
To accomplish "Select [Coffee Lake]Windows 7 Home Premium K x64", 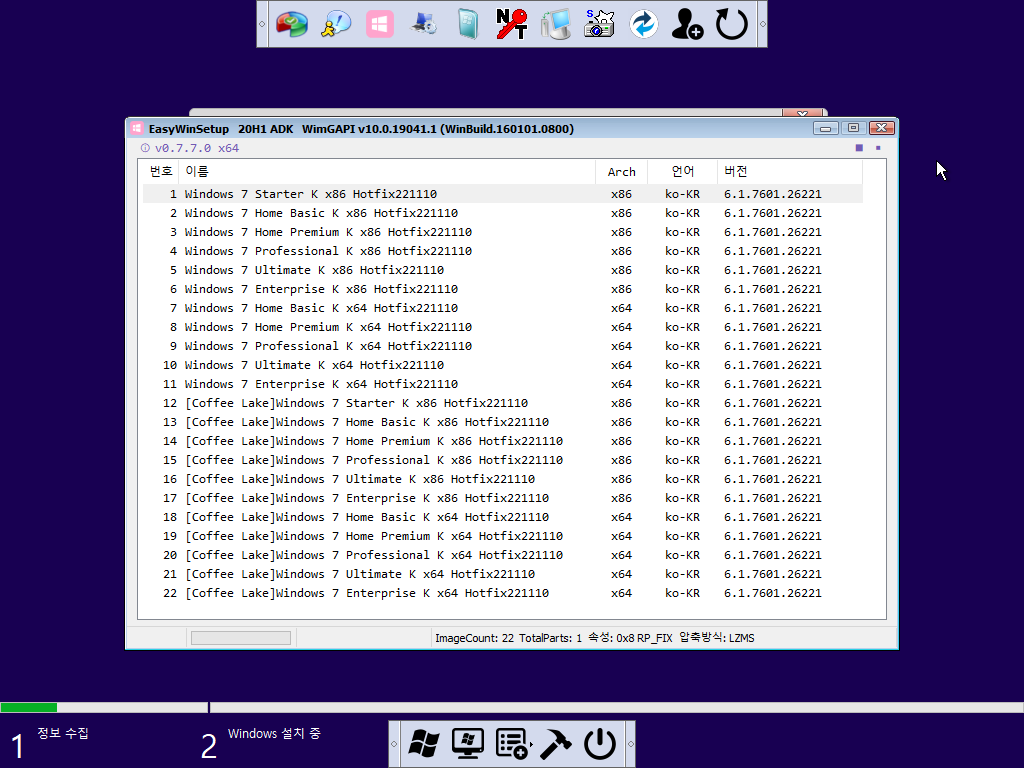I will (x=503, y=536).
